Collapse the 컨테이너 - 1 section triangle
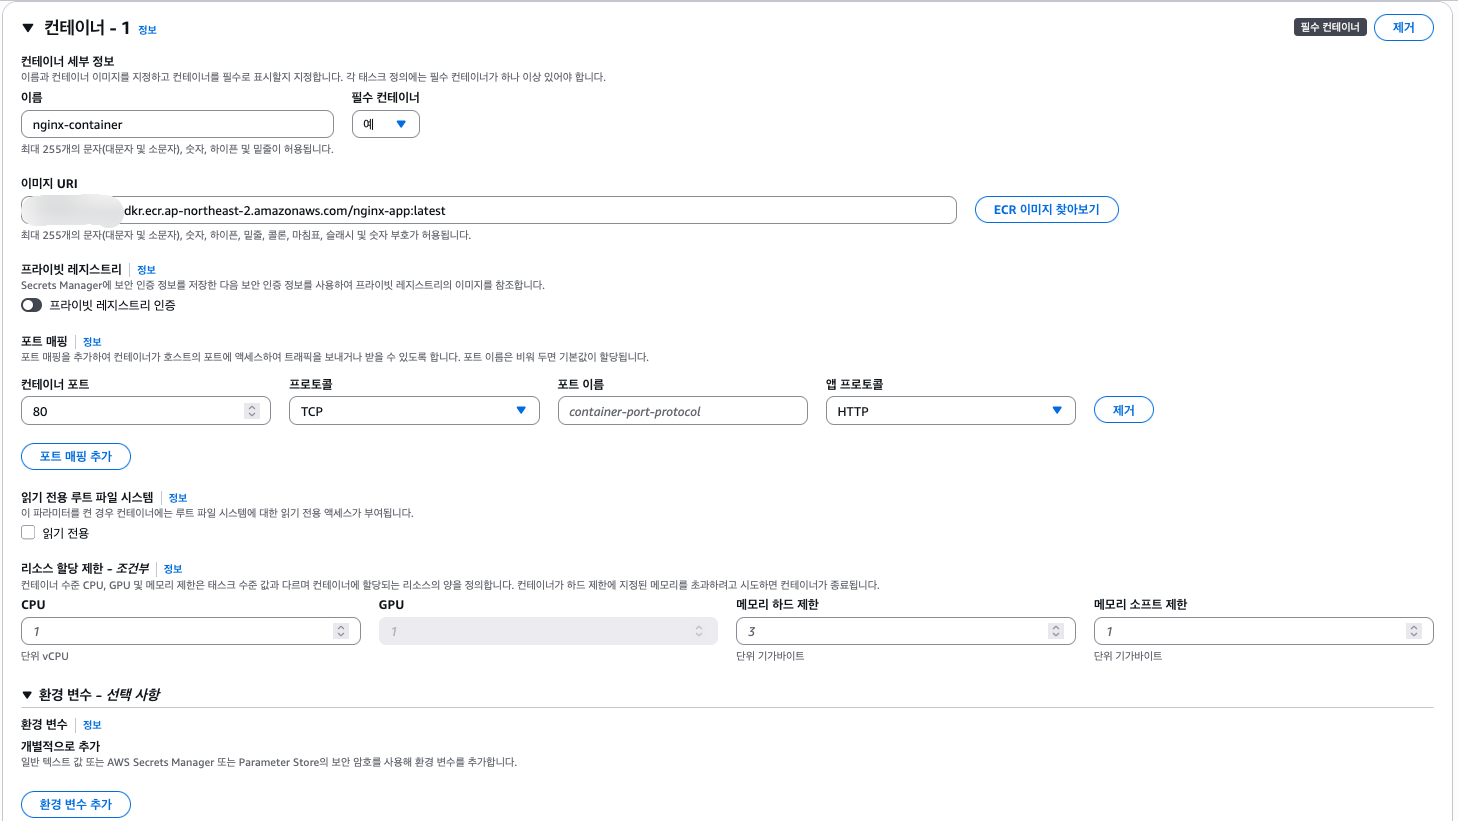The image size is (1458, 821). [x=28, y=28]
